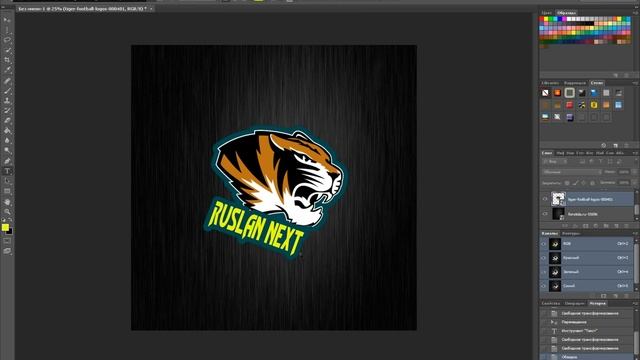Select the Crop tool
The width and height of the screenshot is (640, 360).
point(7,60)
